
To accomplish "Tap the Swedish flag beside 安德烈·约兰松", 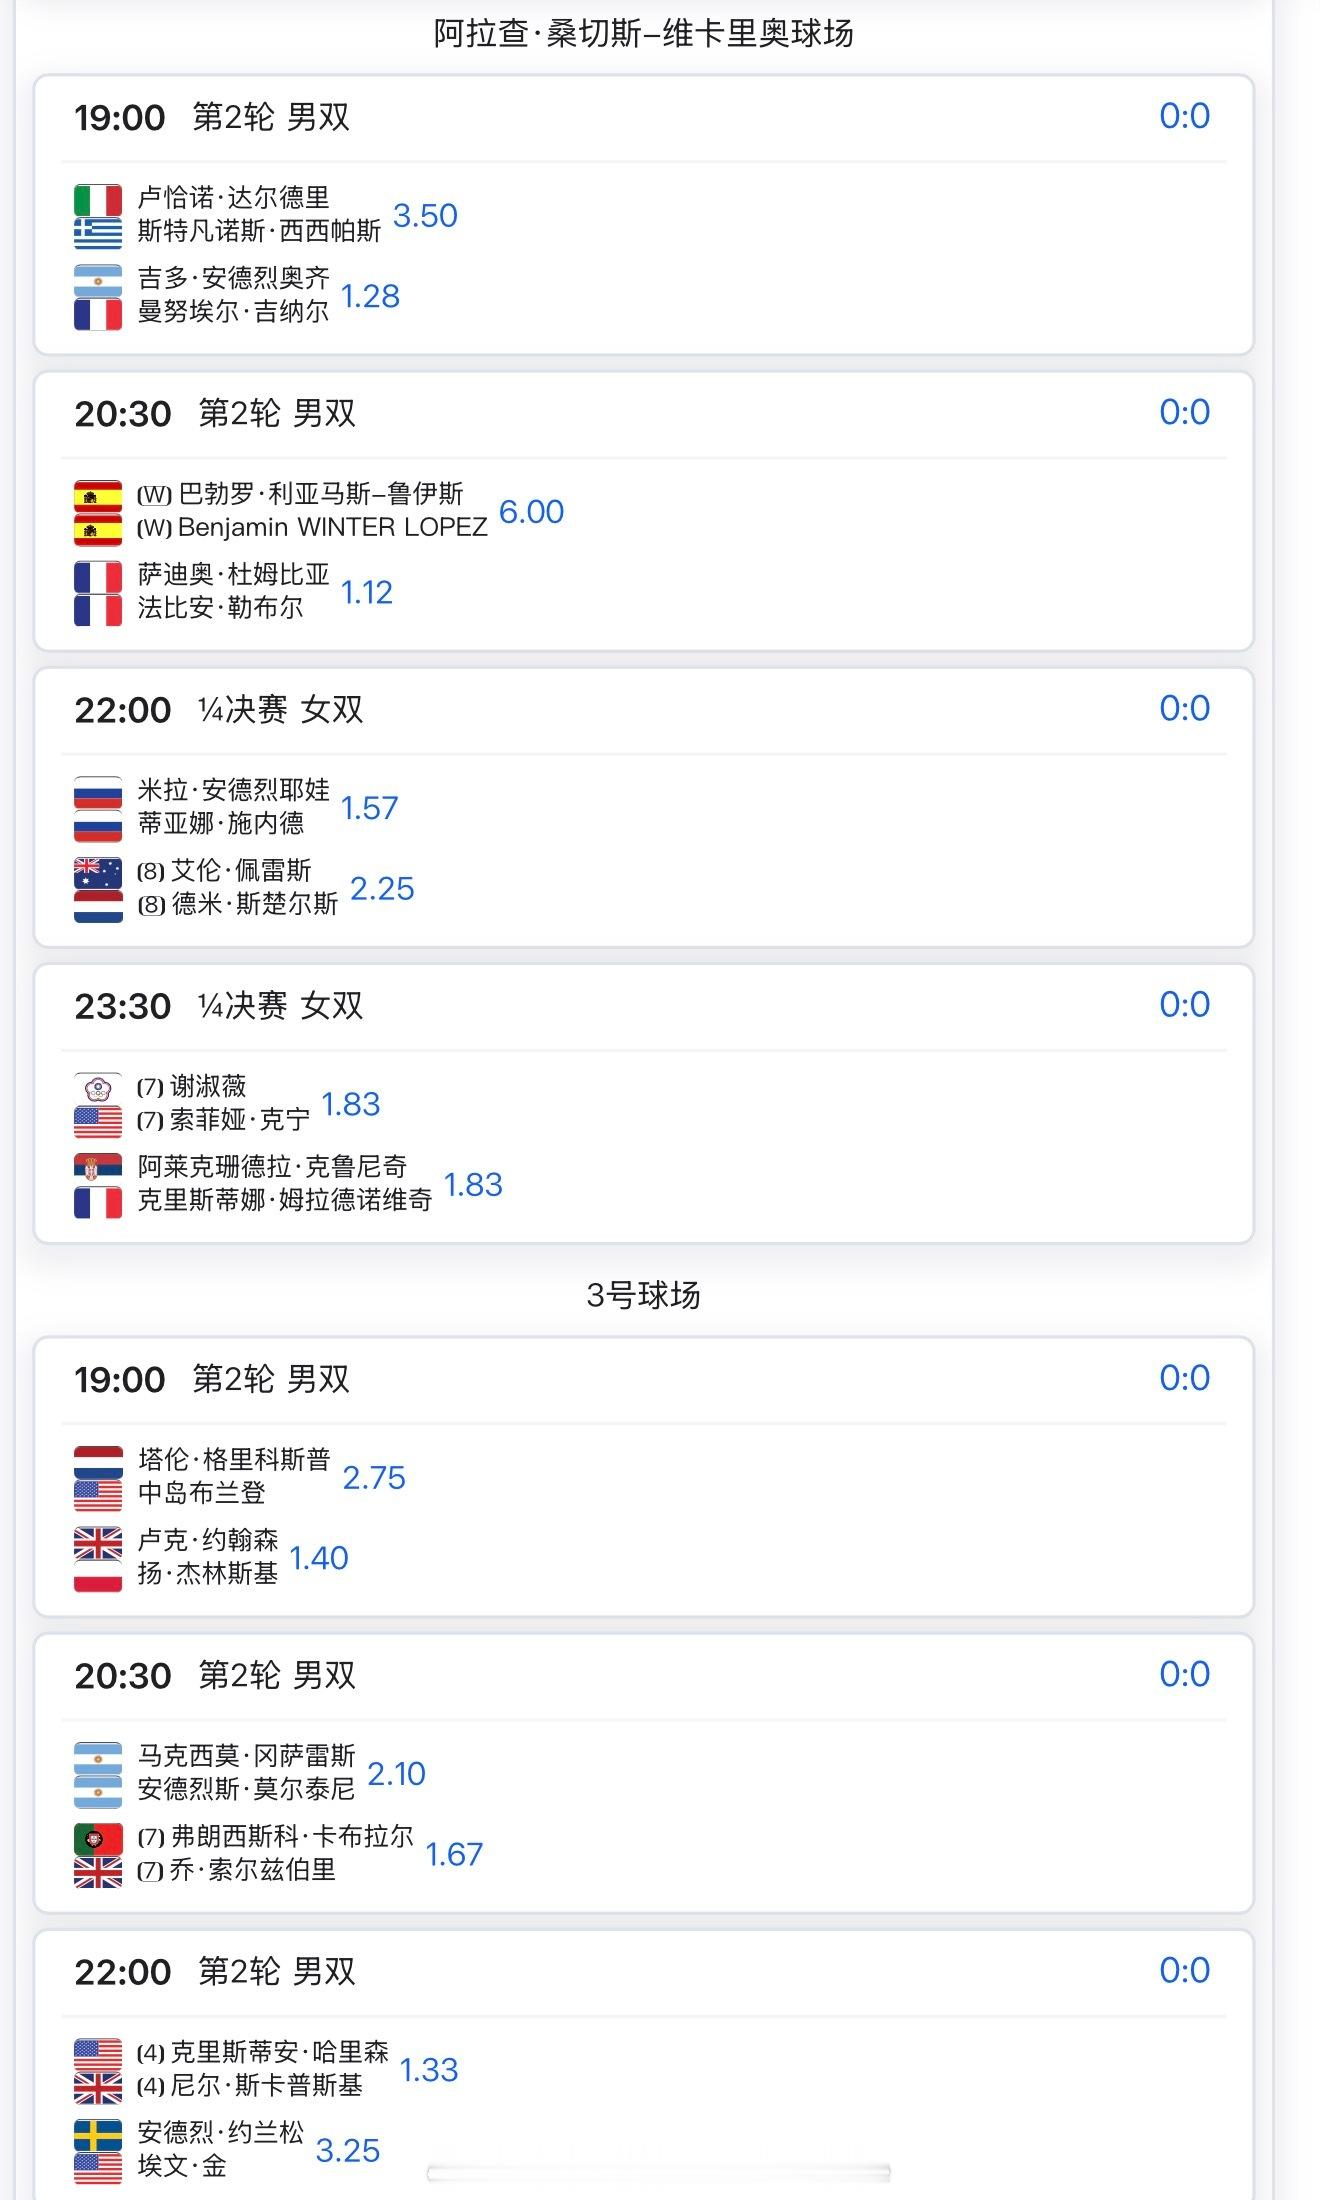I will (98, 2134).
